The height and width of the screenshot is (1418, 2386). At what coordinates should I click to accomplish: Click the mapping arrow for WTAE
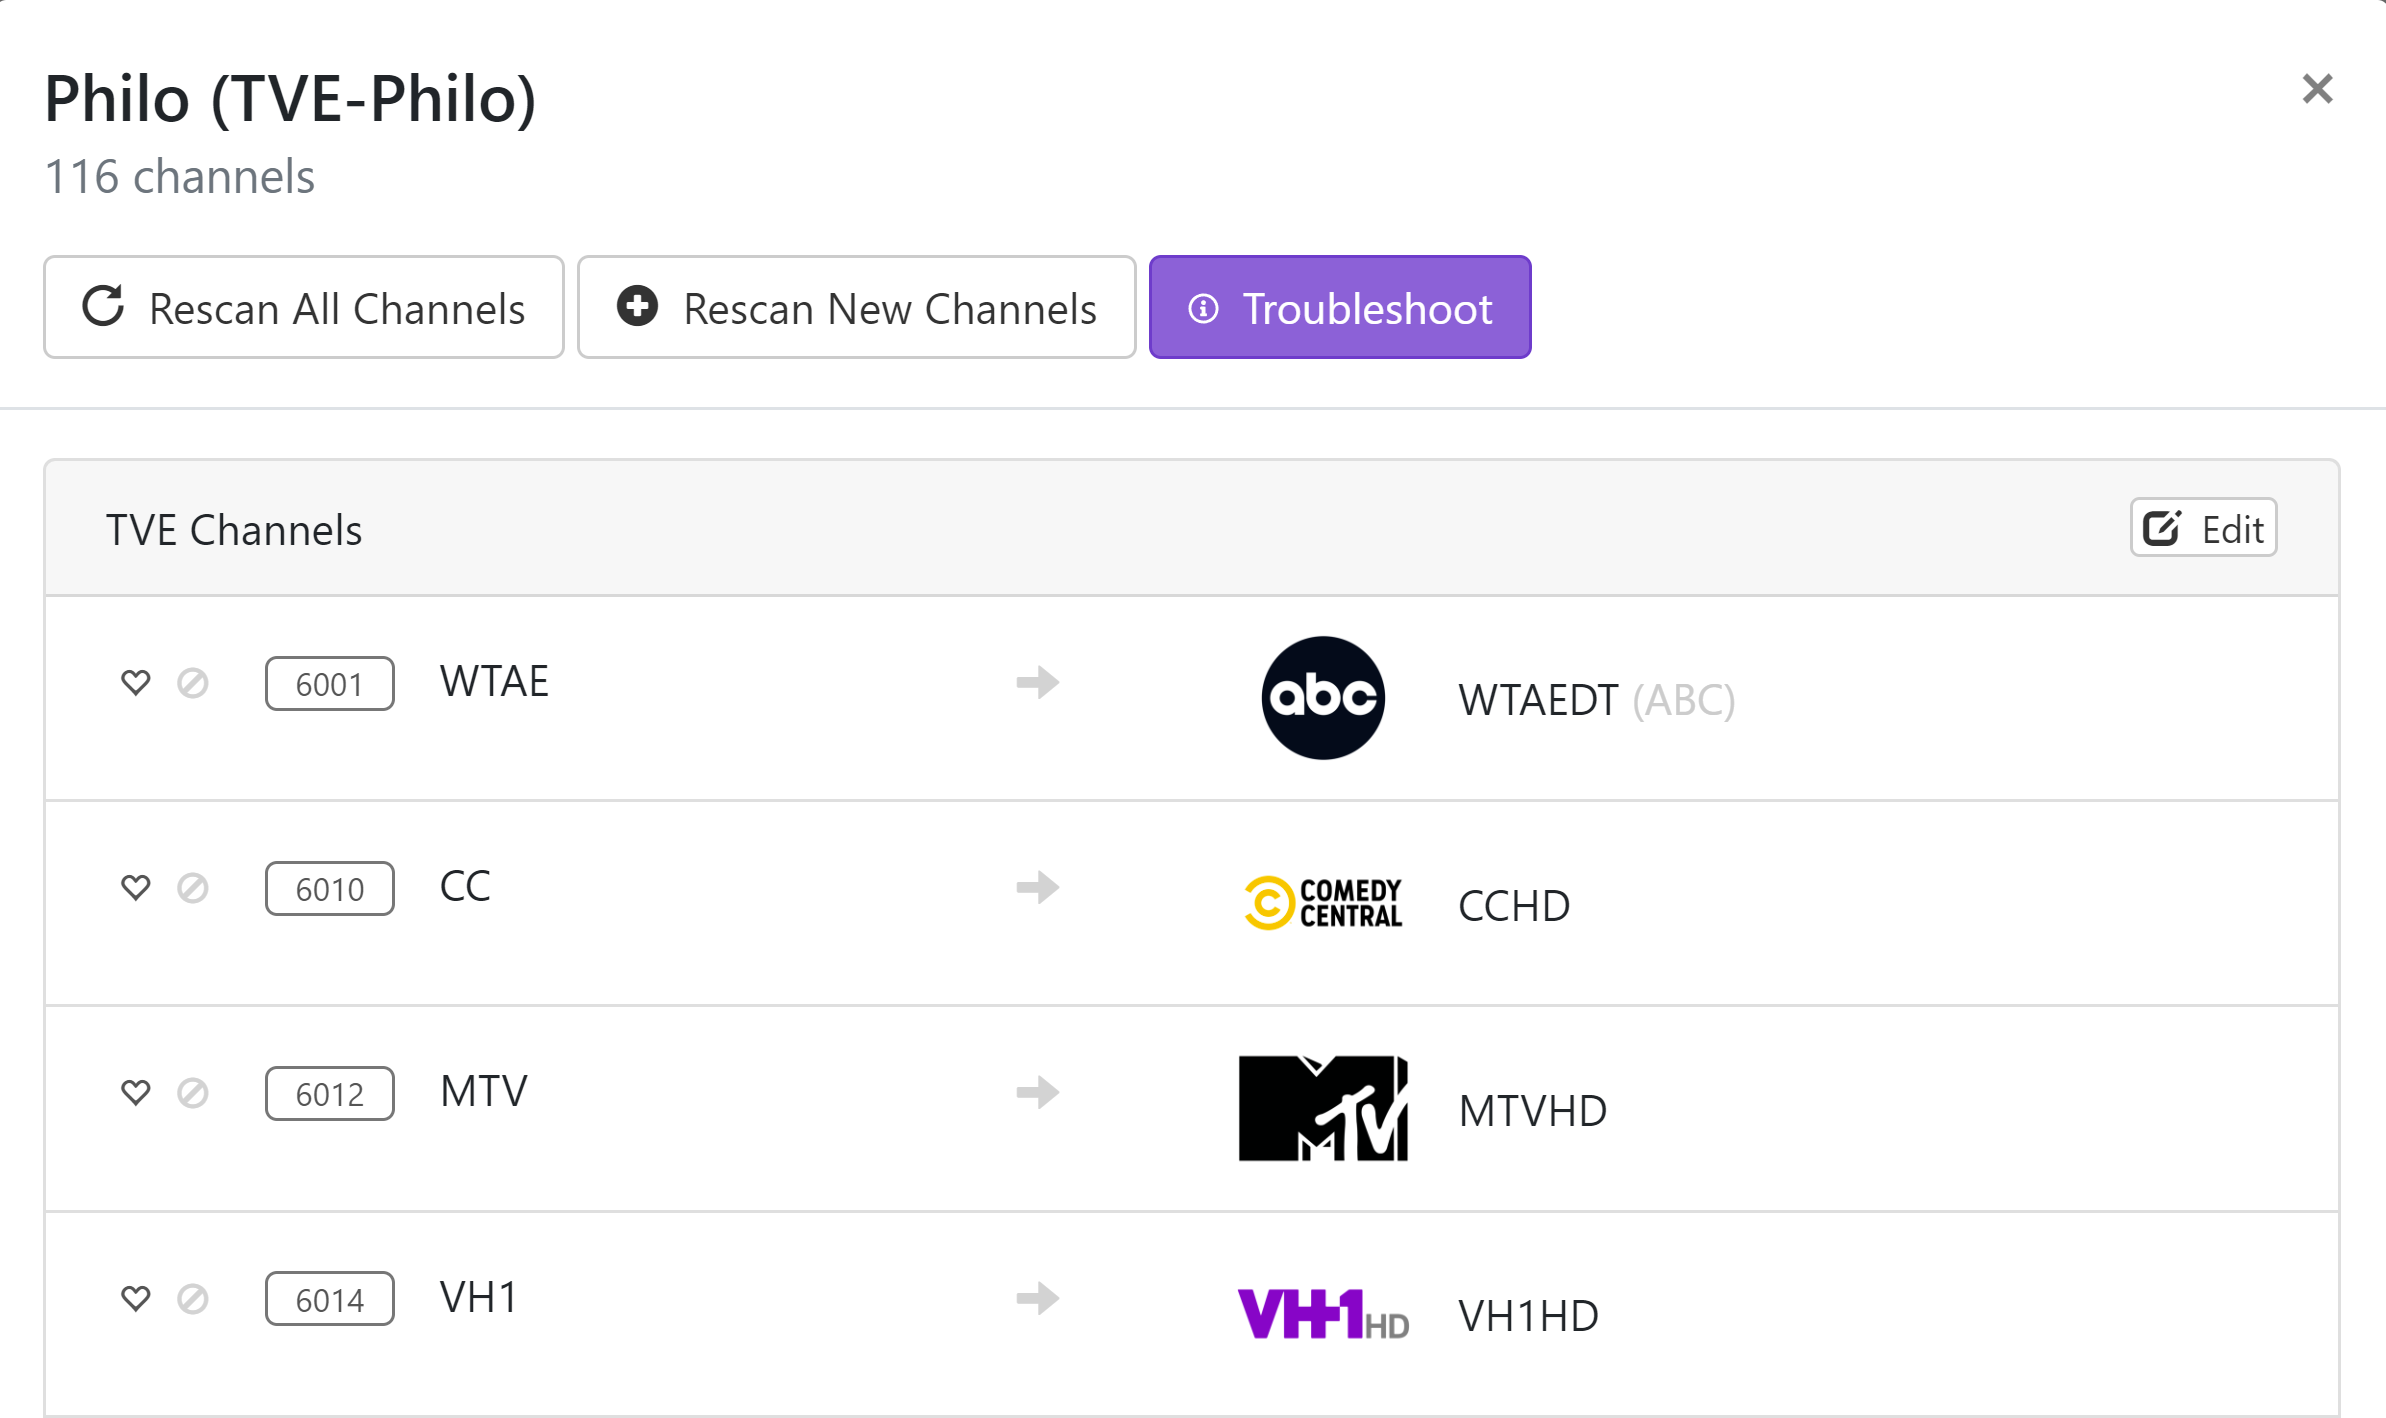click(1038, 683)
